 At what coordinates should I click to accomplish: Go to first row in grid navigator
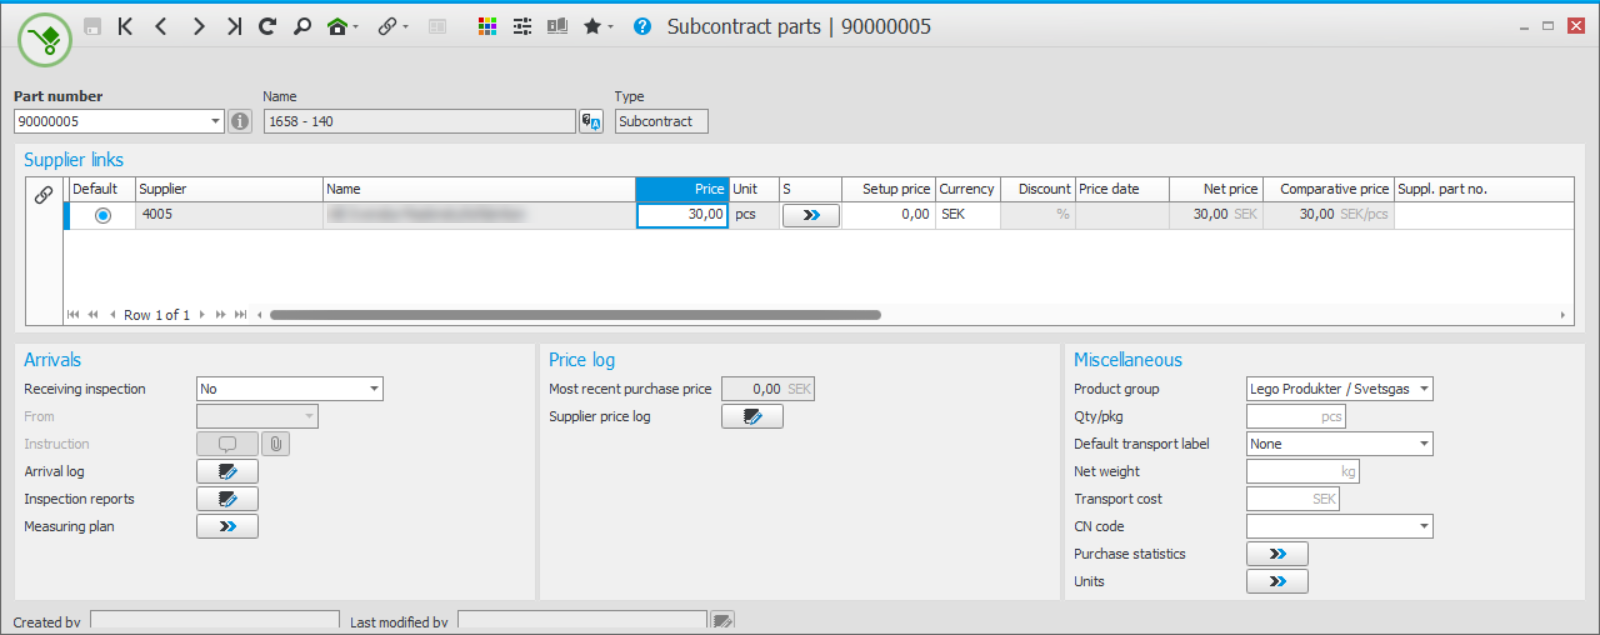point(73,315)
